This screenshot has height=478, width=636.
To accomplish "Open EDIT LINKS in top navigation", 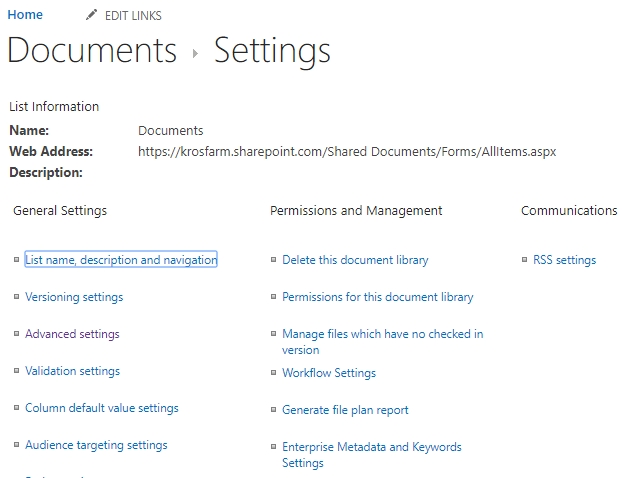I will pyautogui.click(x=133, y=15).
